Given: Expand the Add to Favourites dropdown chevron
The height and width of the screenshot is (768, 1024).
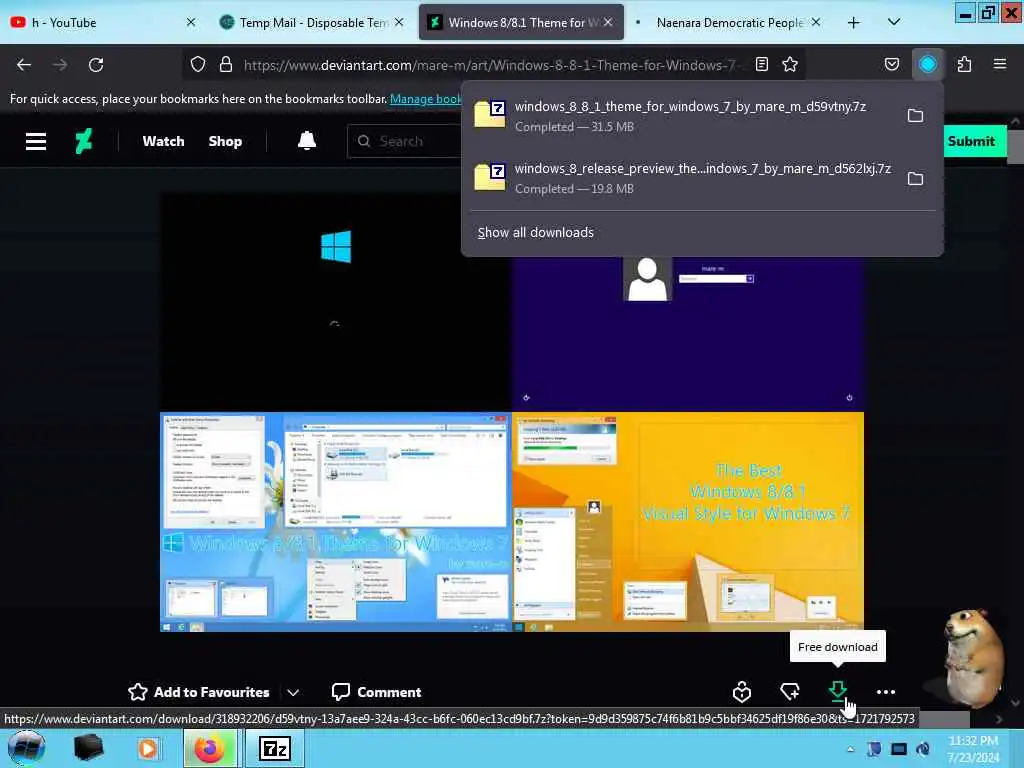Looking at the screenshot, I should point(293,692).
